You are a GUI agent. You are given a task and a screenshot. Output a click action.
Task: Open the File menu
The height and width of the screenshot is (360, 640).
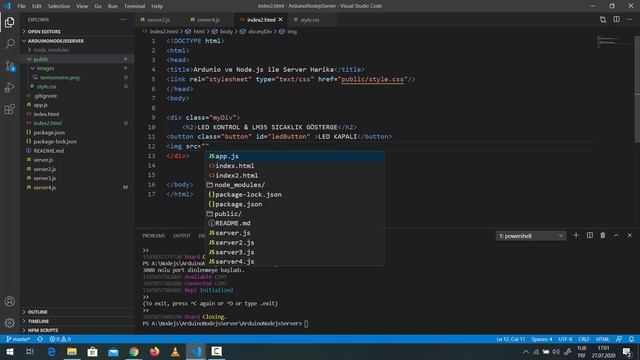(x=22, y=6)
